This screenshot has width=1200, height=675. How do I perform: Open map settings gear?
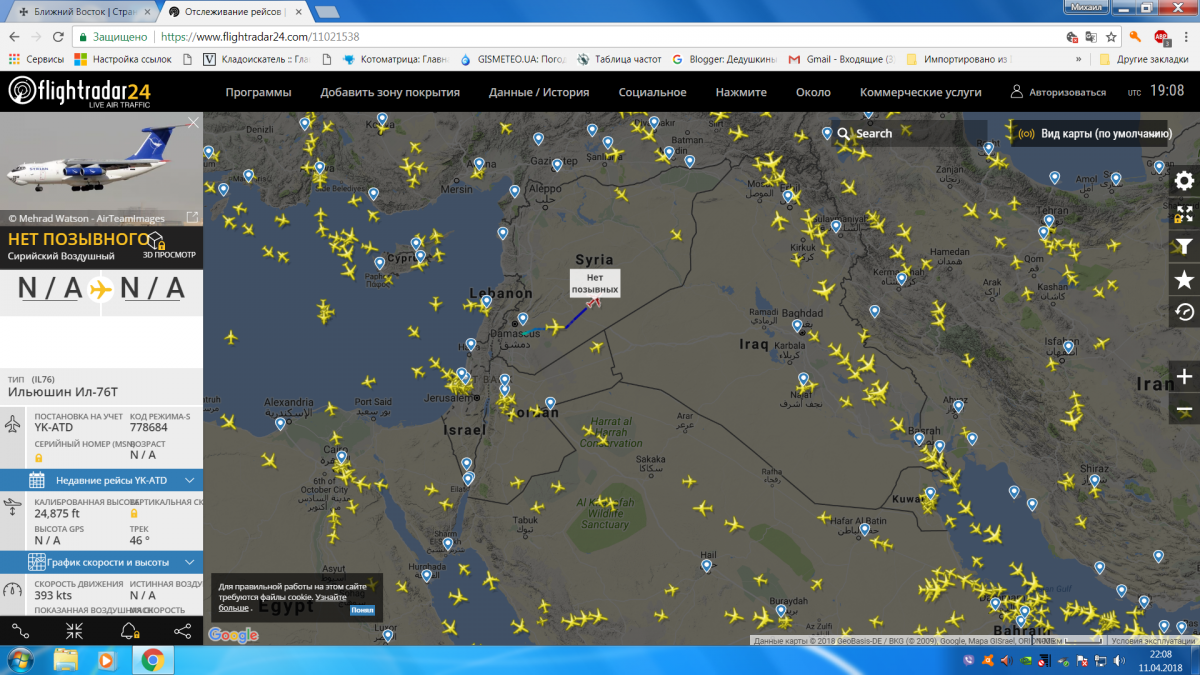pyautogui.click(x=1184, y=181)
